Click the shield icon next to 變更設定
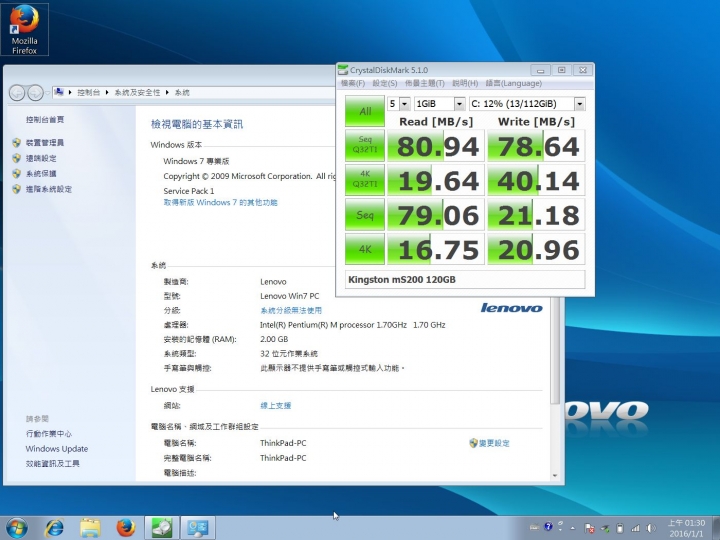The height and width of the screenshot is (540, 720). tap(473, 443)
